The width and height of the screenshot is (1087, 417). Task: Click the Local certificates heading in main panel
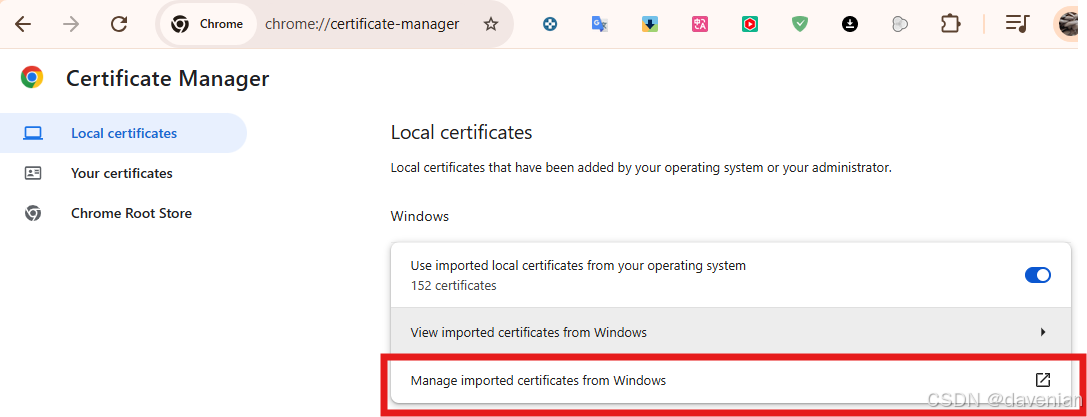(x=461, y=132)
